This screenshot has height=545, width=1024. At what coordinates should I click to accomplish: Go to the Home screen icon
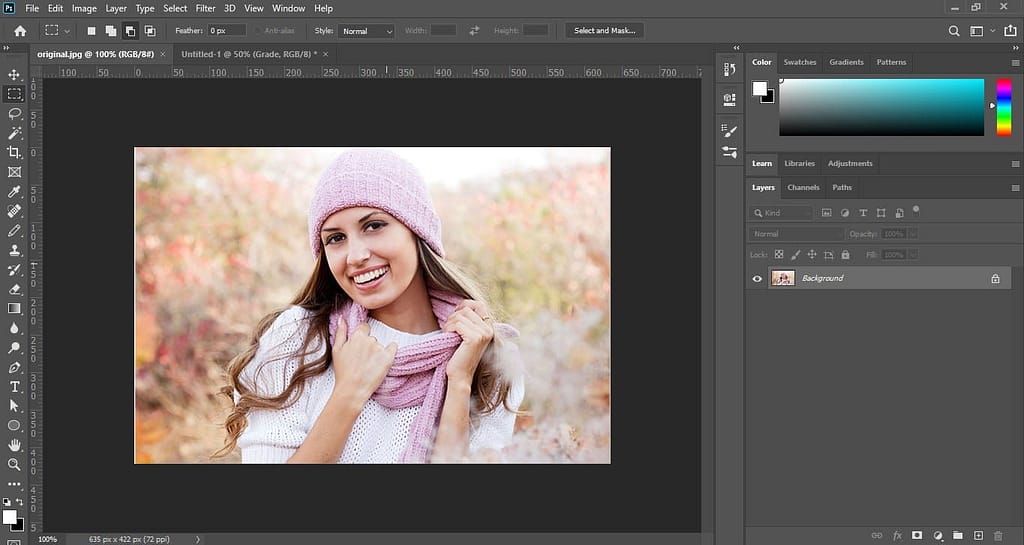[20, 31]
